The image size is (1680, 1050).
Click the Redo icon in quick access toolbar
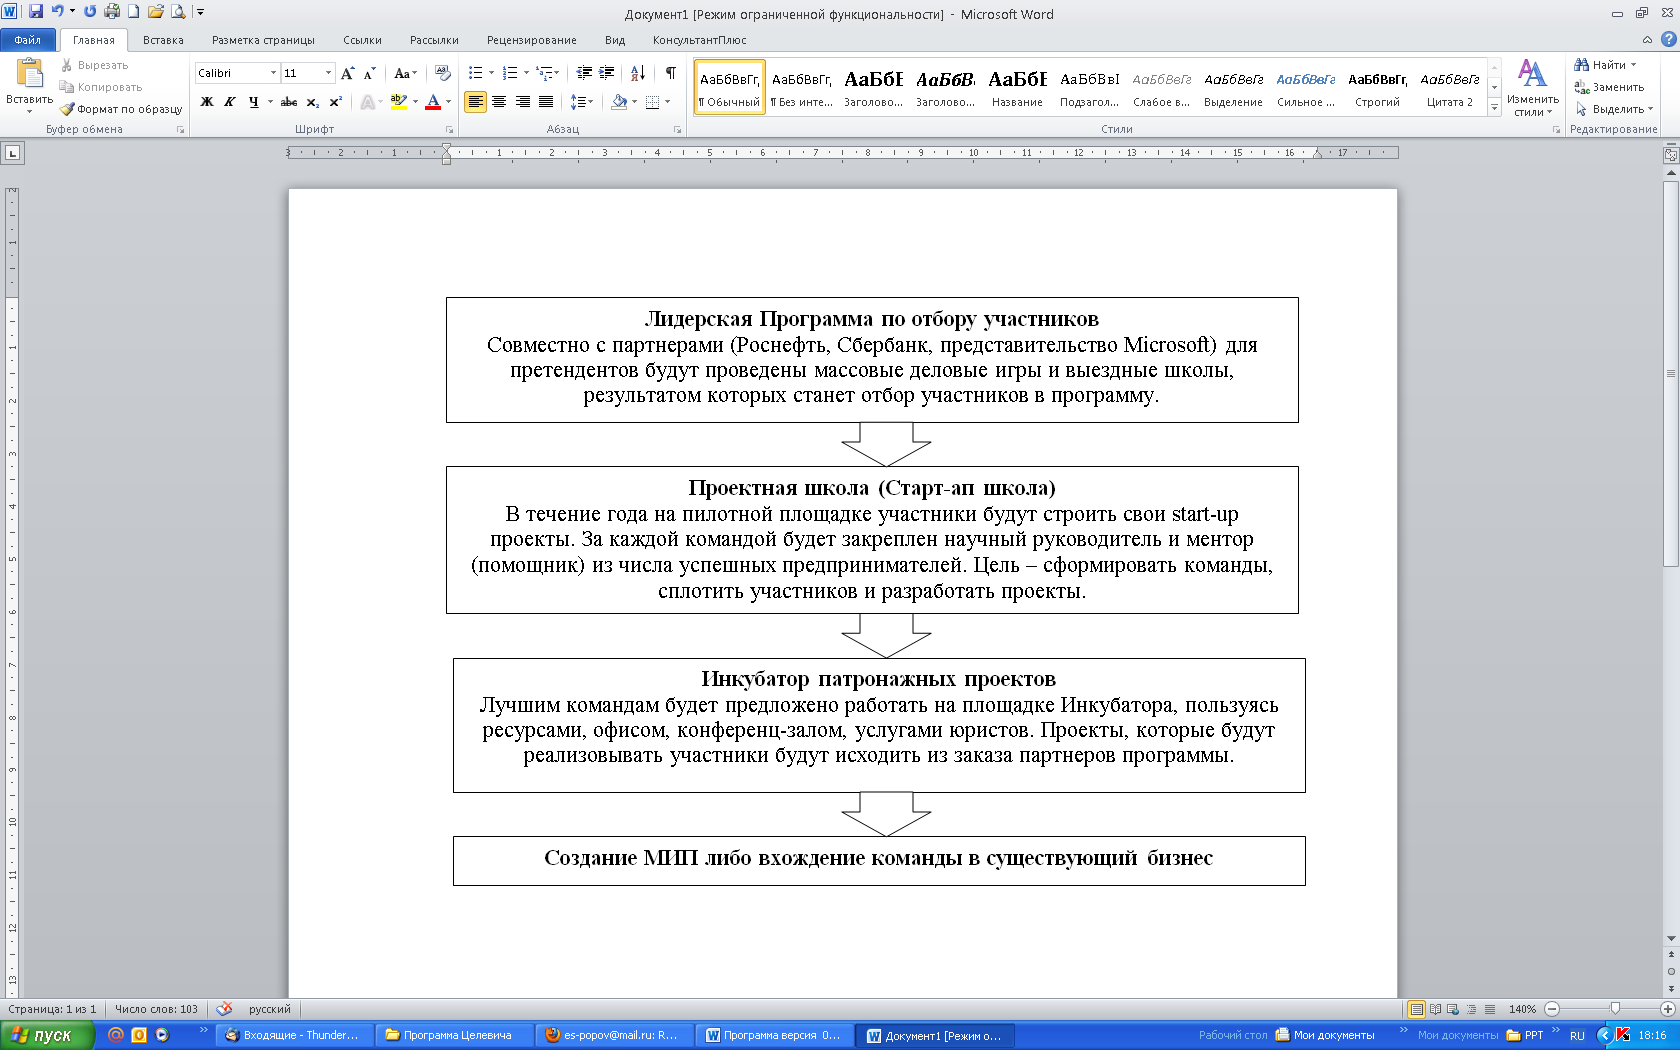pyautogui.click(x=90, y=12)
